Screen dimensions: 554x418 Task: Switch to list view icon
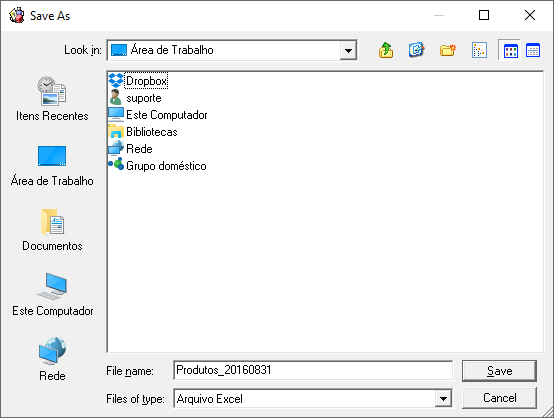pos(510,51)
